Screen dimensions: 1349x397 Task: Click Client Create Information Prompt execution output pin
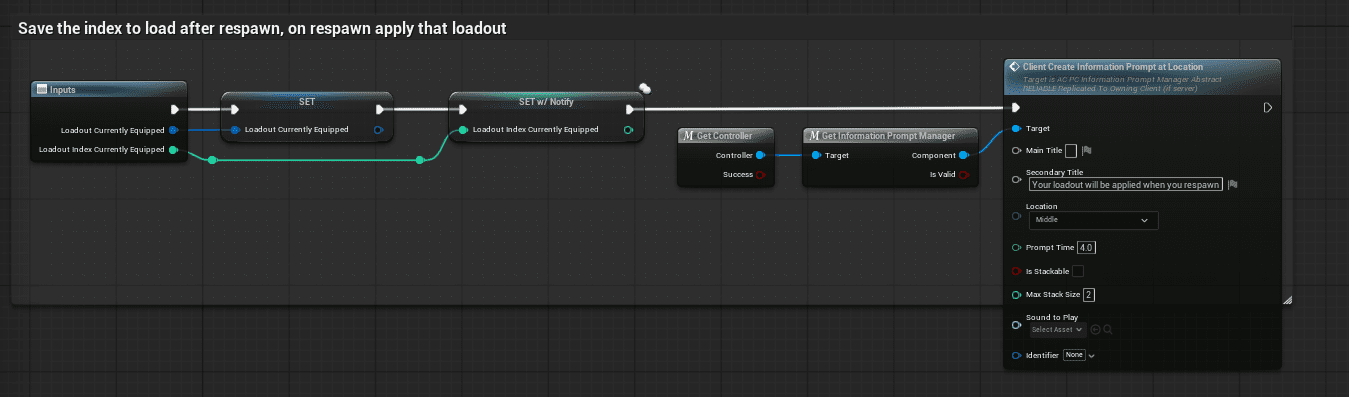pyautogui.click(x=1268, y=107)
